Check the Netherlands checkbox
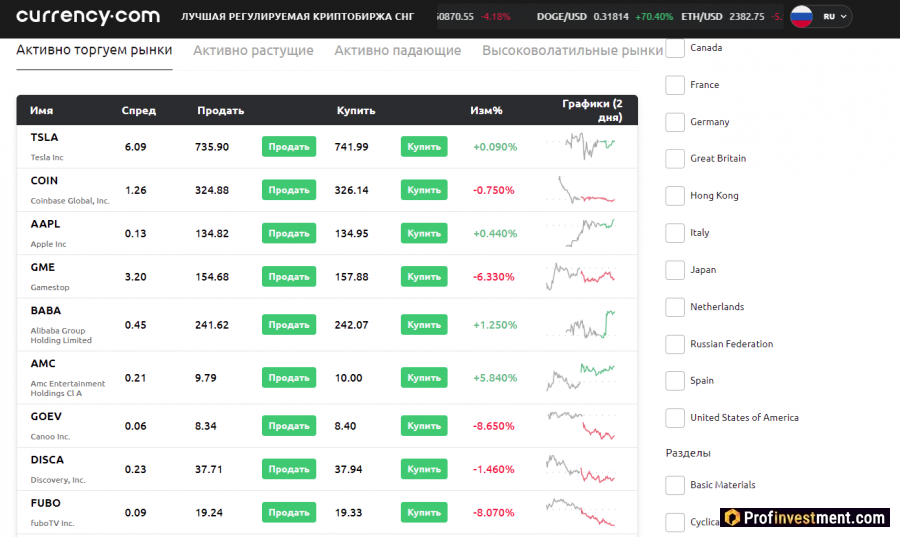The width and height of the screenshot is (900, 537). click(675, 307)
